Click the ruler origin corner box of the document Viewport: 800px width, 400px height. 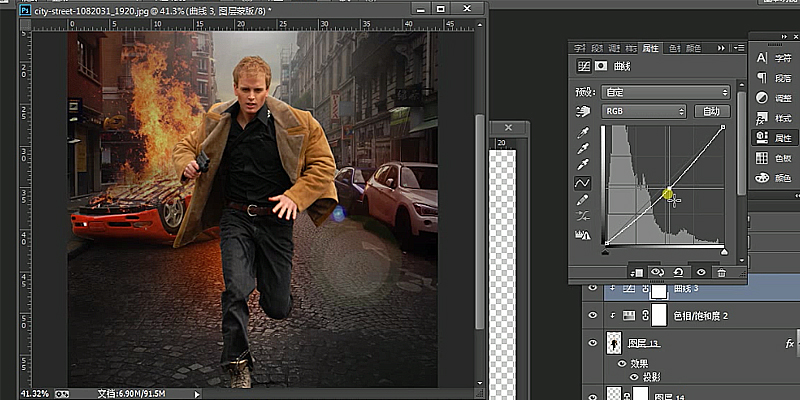(x=26, y=24)
